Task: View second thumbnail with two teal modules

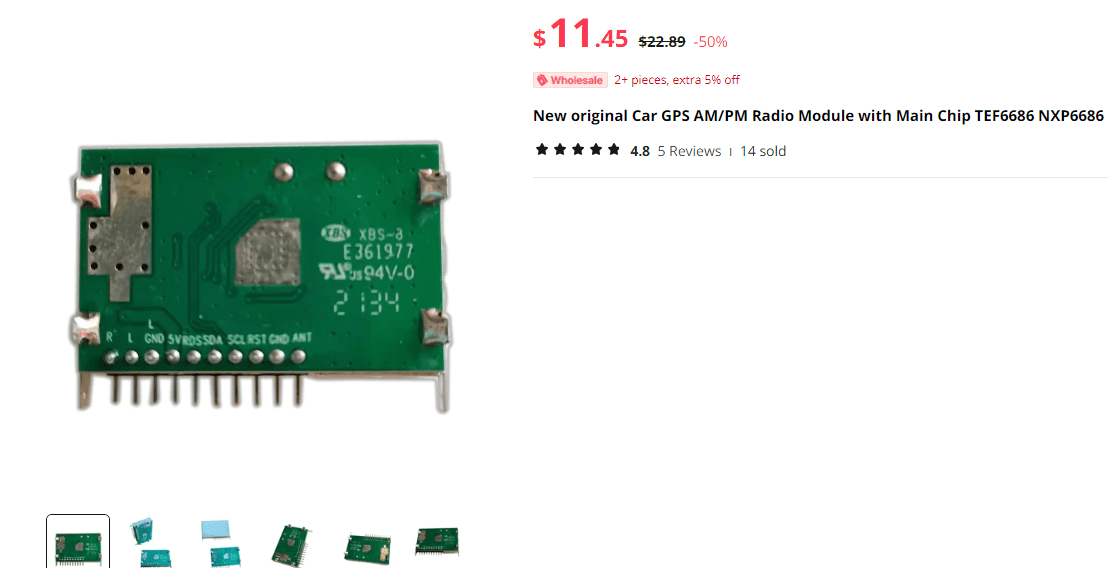Action: pyautogui.click(x=151, y=543)
